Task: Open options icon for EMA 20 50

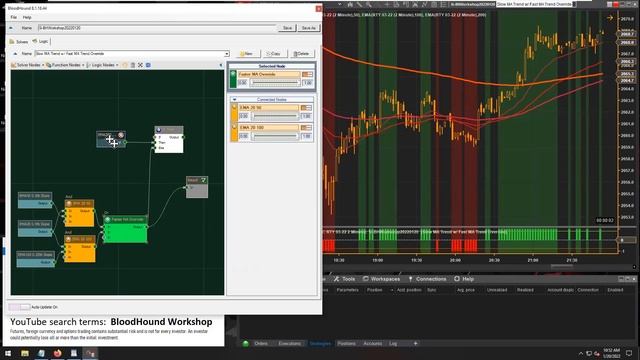Action: tap(306, 108)
